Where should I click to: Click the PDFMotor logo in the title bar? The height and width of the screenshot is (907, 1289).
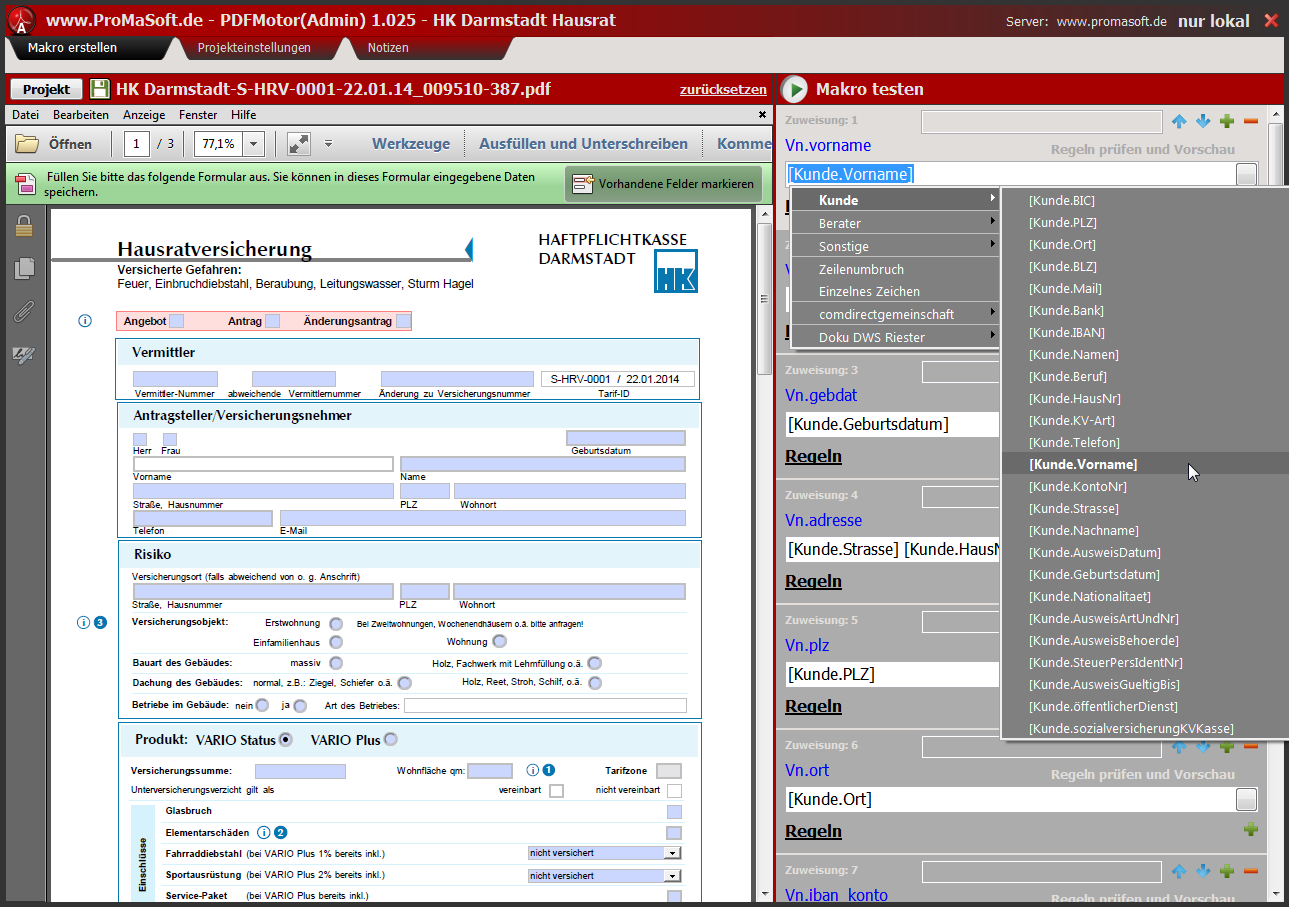point(21,20)
